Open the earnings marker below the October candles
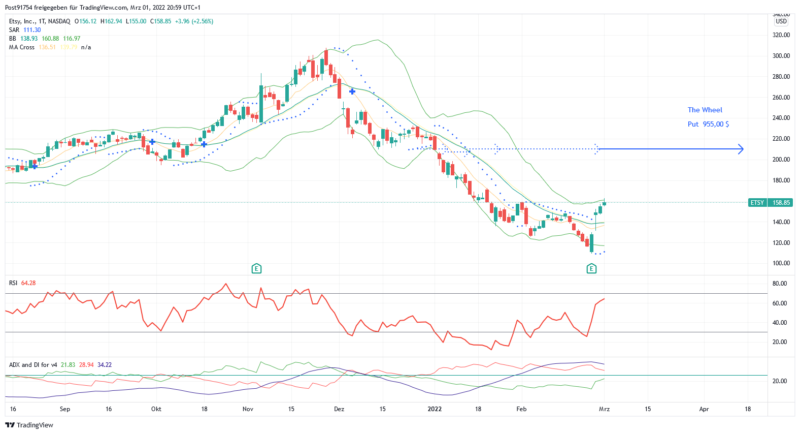 coord(257,268)
